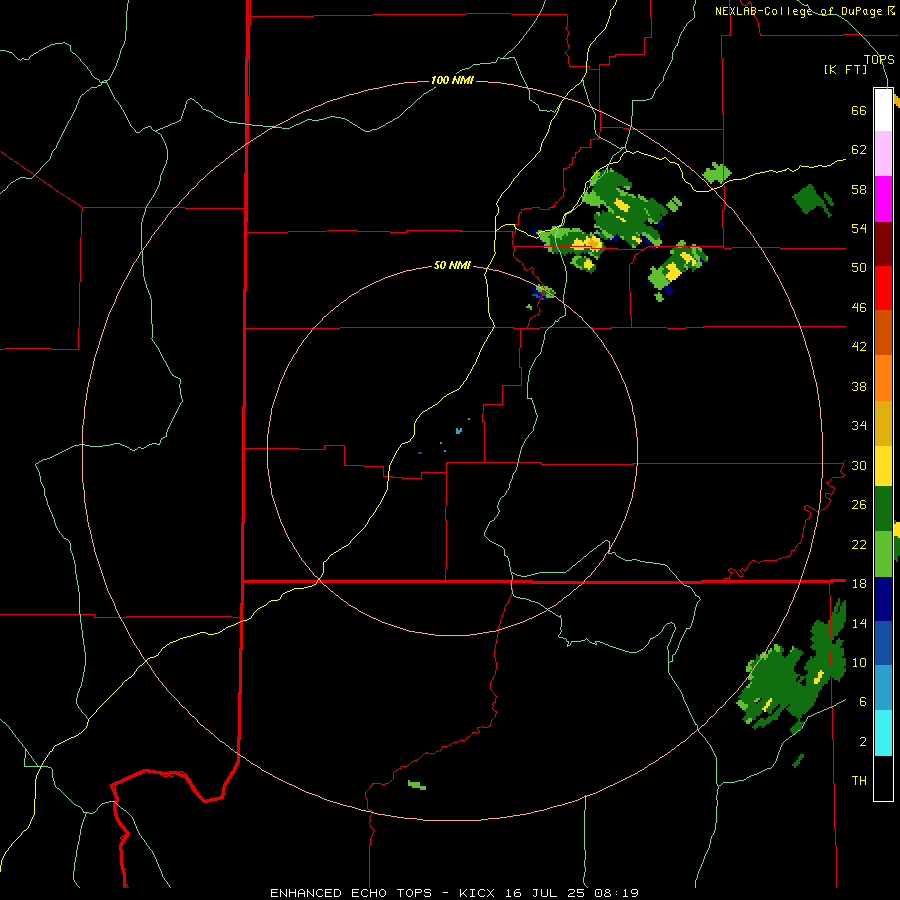Click the dark green legend swatch
Image resolution: width=900 pixels, height=900 pixels.
coord(883,509)
